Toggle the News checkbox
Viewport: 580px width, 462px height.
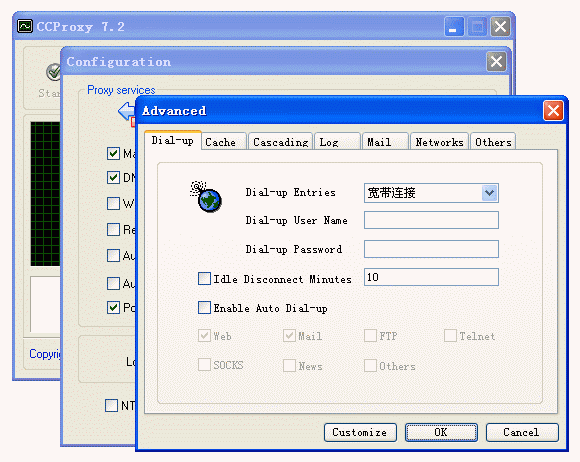tap(289, 365)
